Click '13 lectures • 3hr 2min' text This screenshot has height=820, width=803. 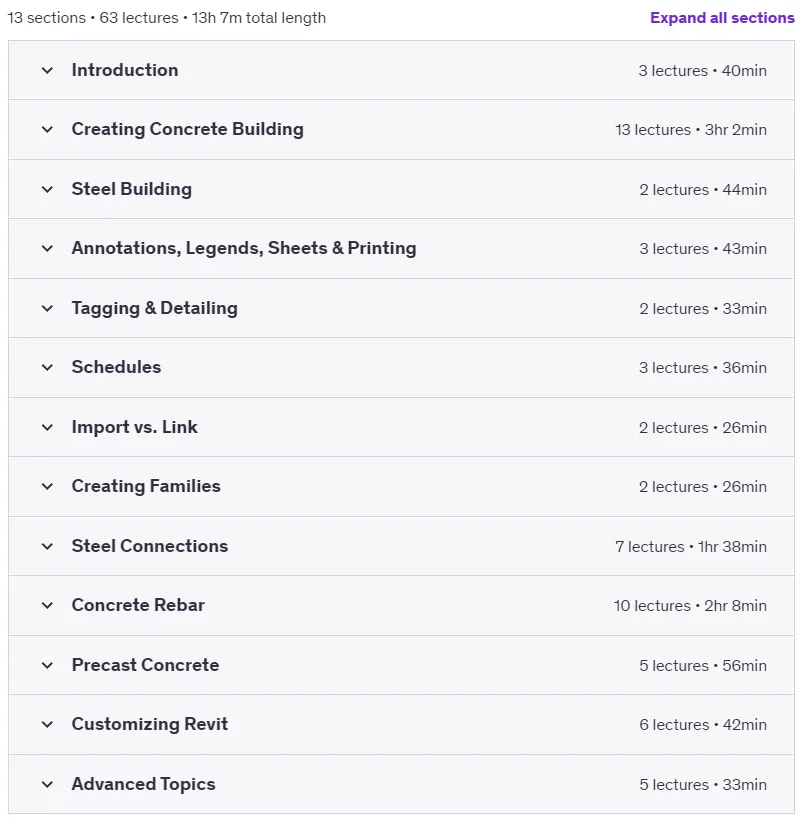[691, 130]
